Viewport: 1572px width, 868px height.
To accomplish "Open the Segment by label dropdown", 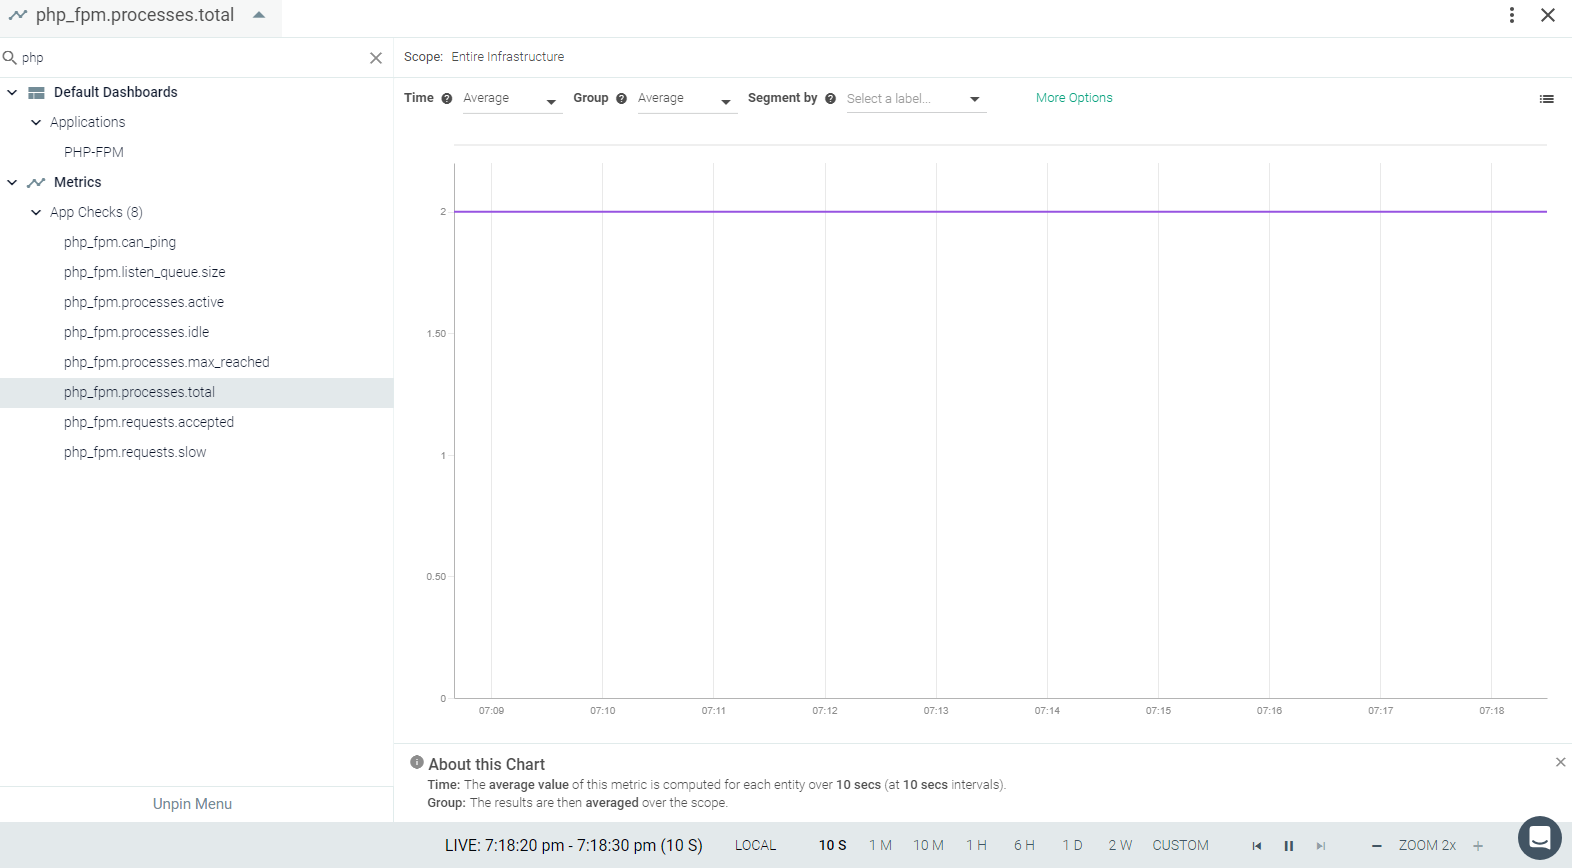I will tap(916, 99).
